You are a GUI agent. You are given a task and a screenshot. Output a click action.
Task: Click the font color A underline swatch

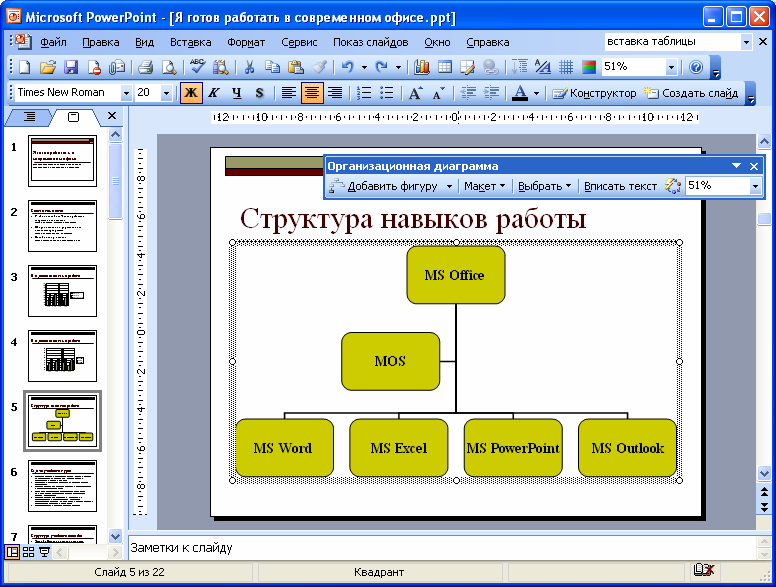click(x=520, y=93)
